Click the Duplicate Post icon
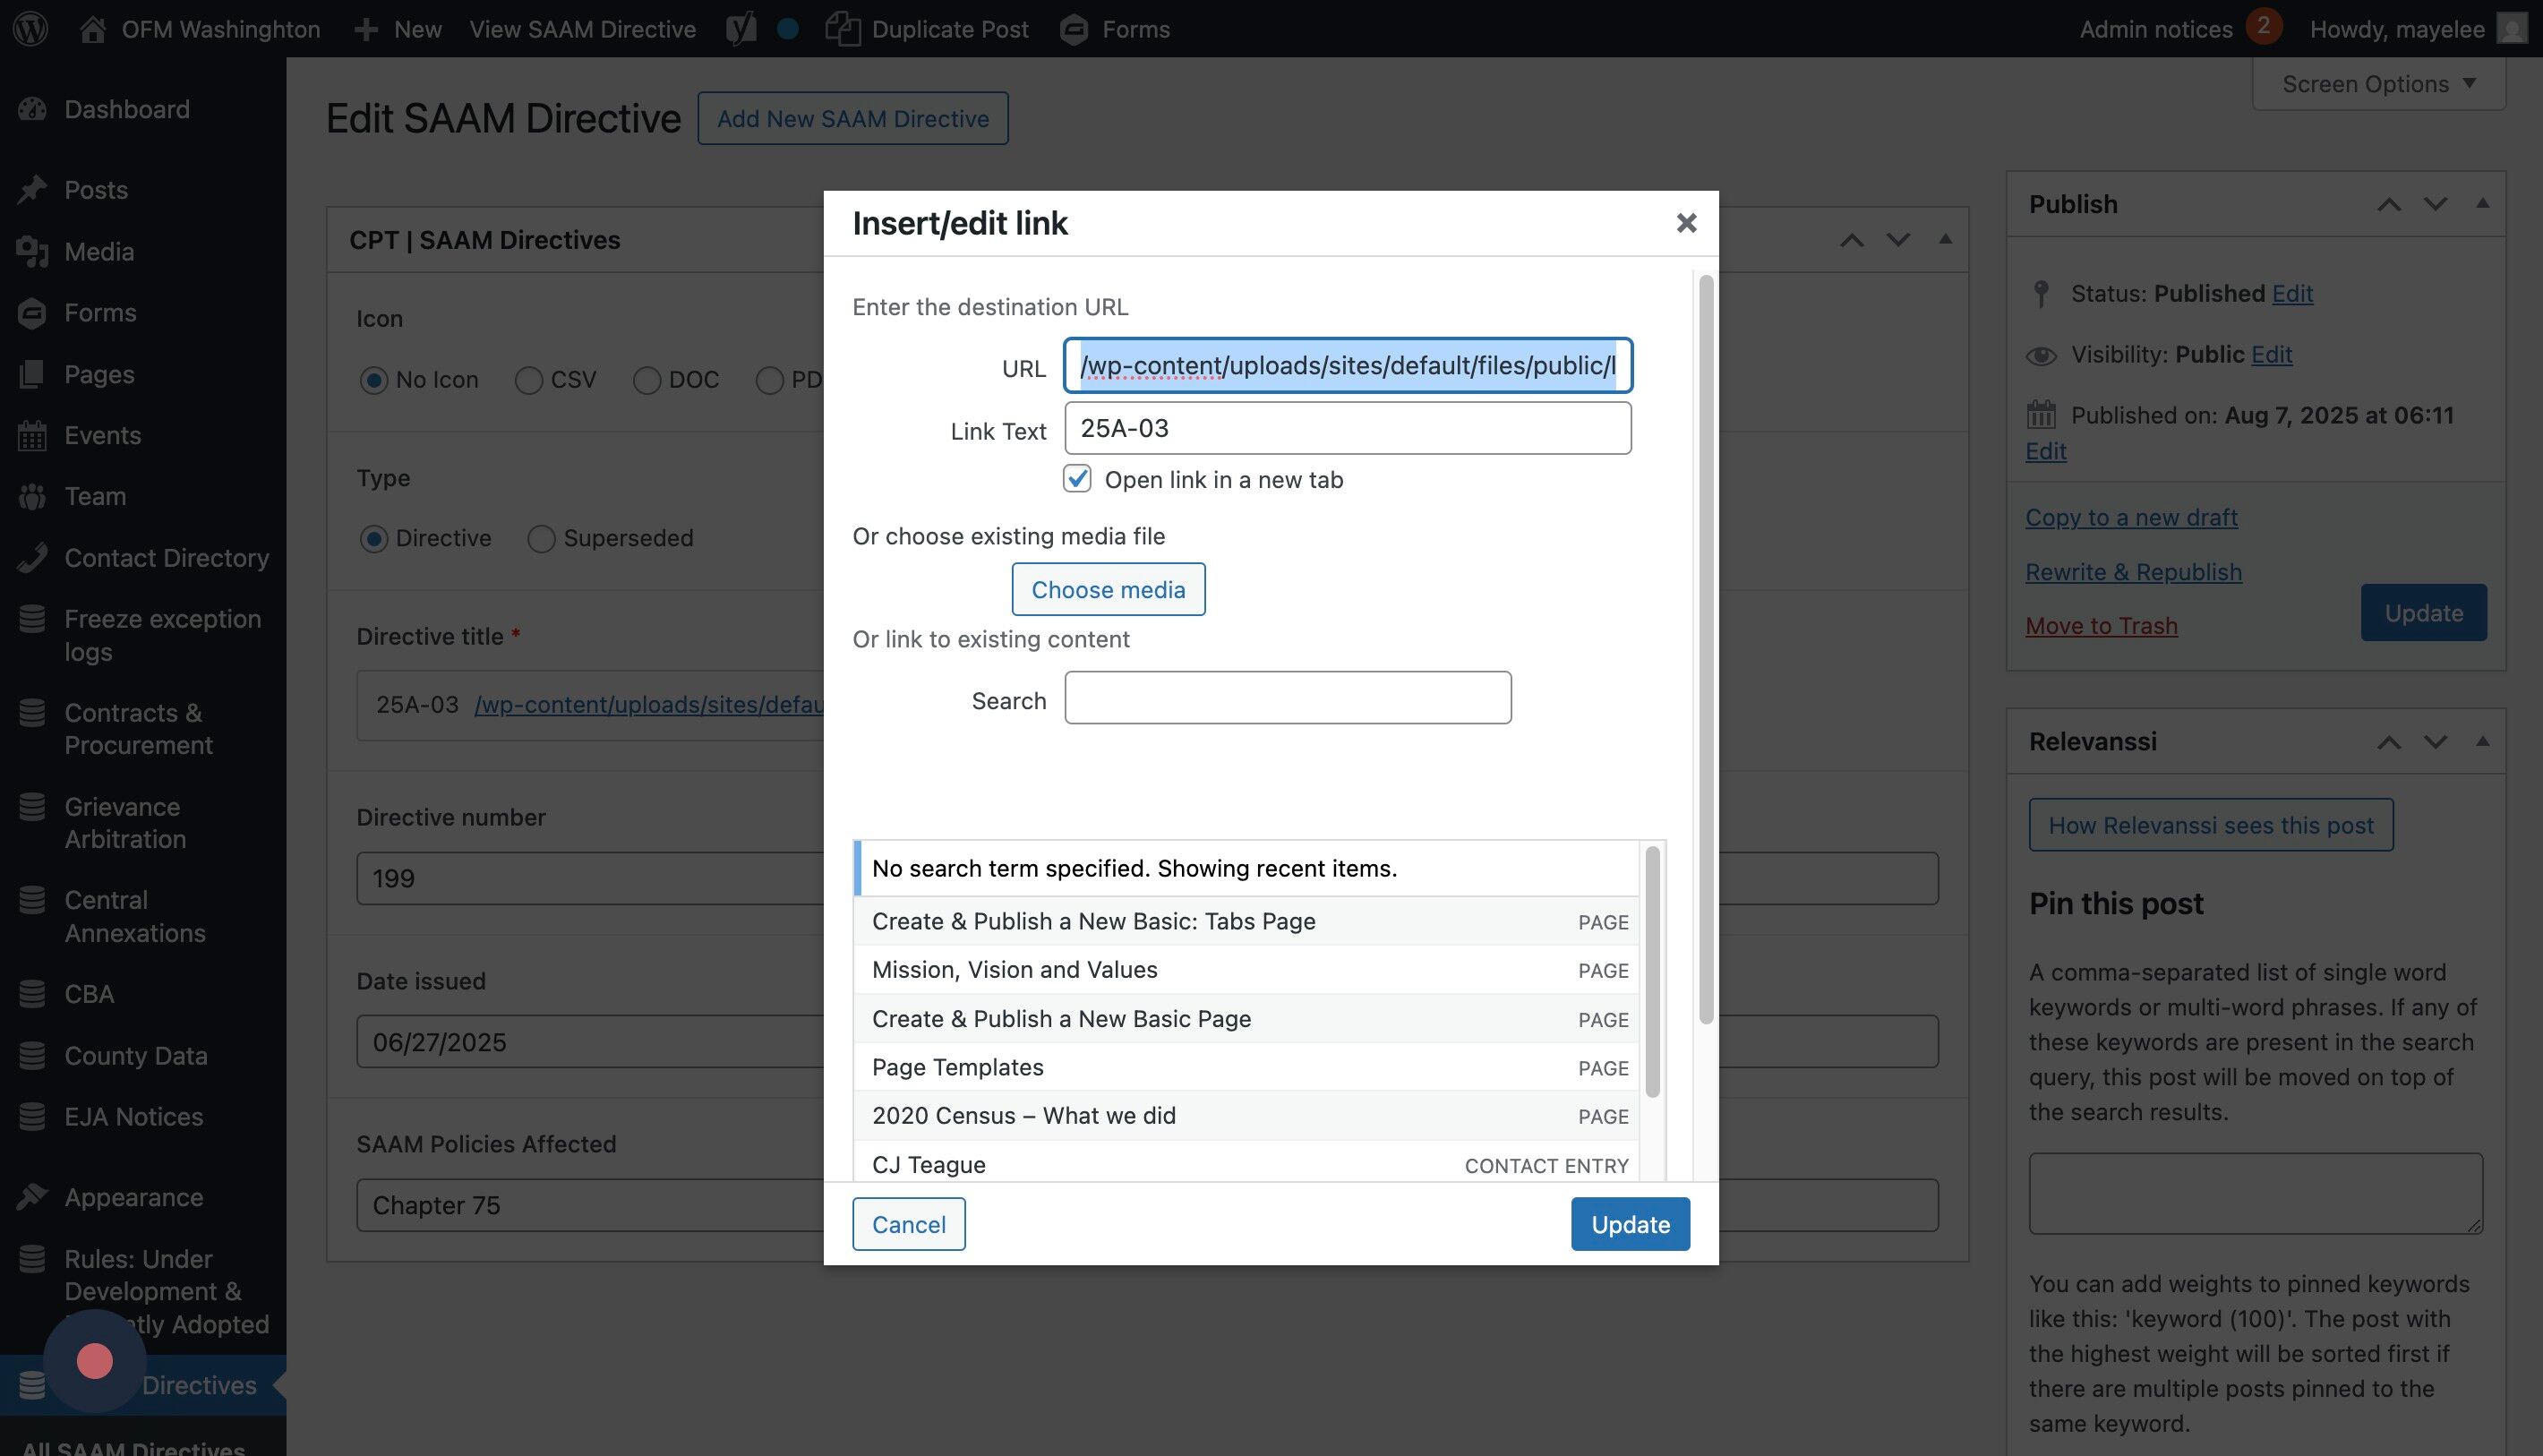Image resolution: width=2543 pixels, height=1456 pixels. pyautogui.click(x=843, y=28)
